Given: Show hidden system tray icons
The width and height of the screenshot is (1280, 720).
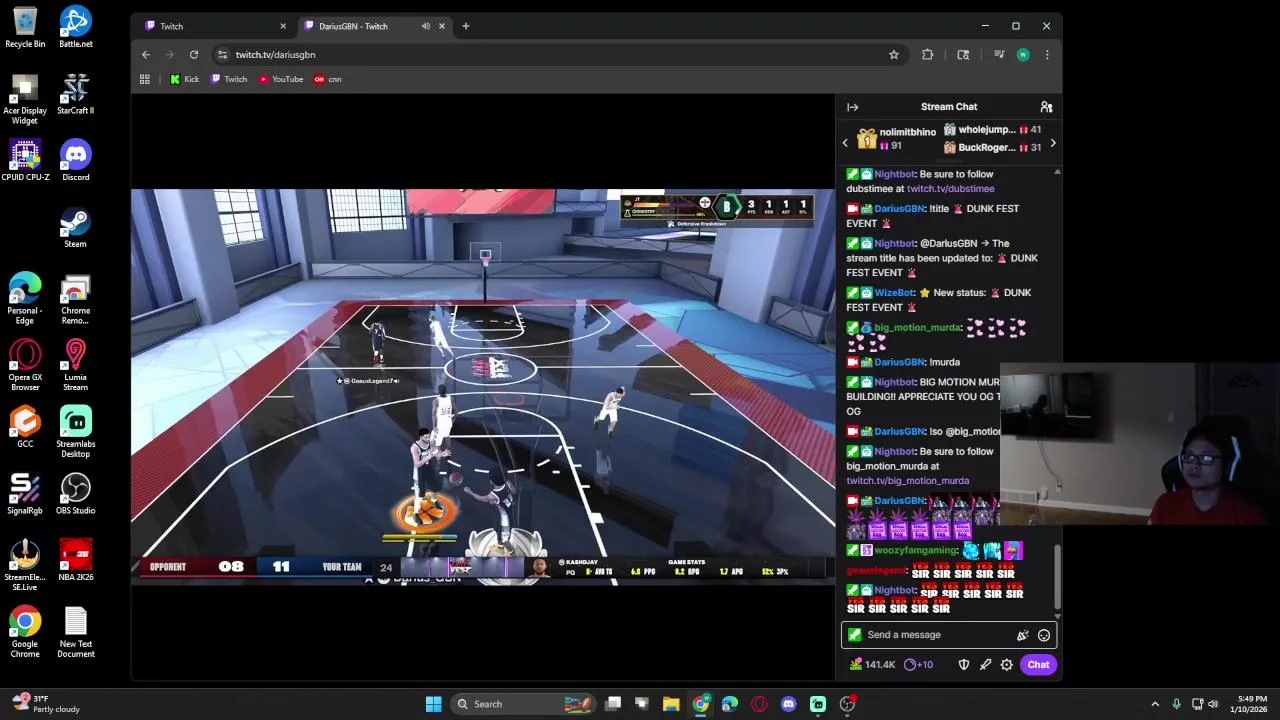Looking at the screenshot, I should coord(1155,704).
